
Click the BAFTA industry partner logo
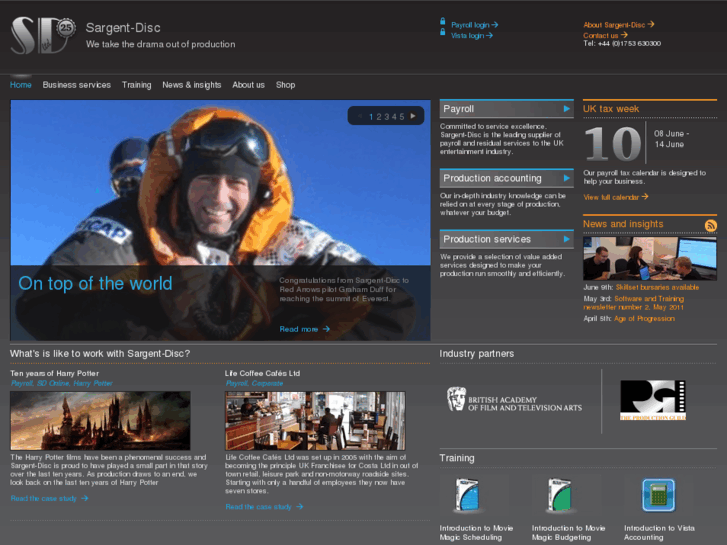pyautogui.click(x=514, y=399)
